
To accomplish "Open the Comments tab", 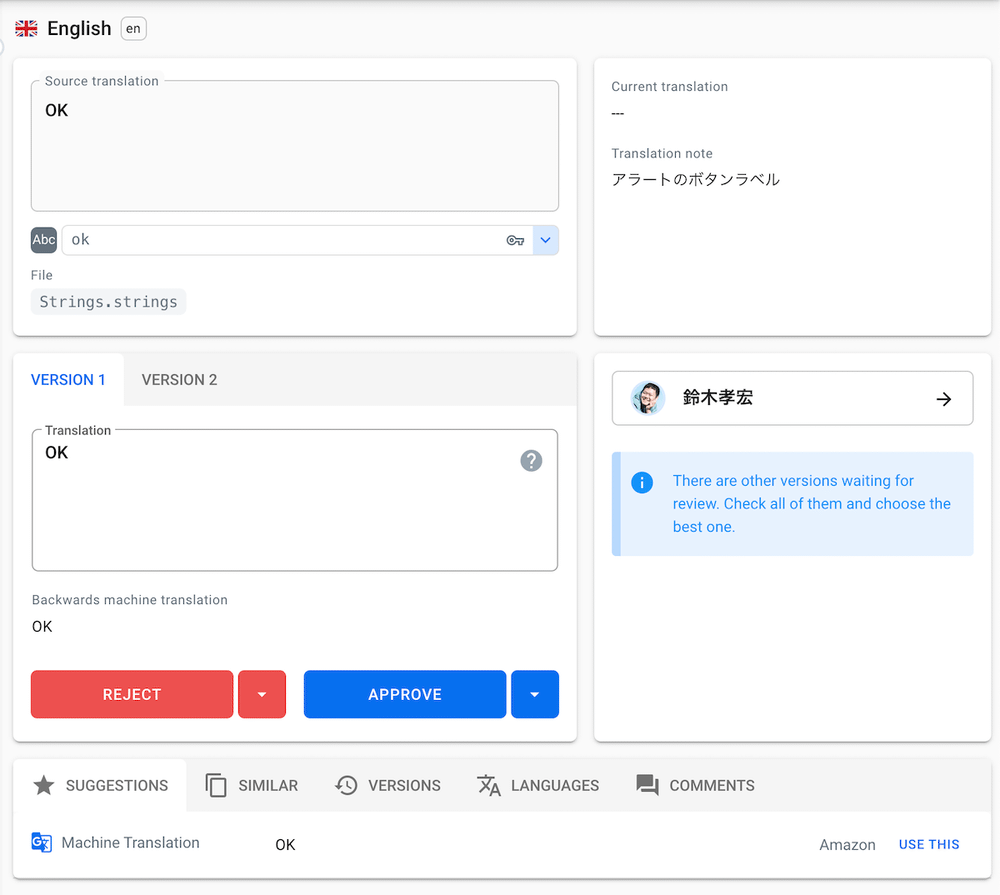I will (x=696, y=786).
